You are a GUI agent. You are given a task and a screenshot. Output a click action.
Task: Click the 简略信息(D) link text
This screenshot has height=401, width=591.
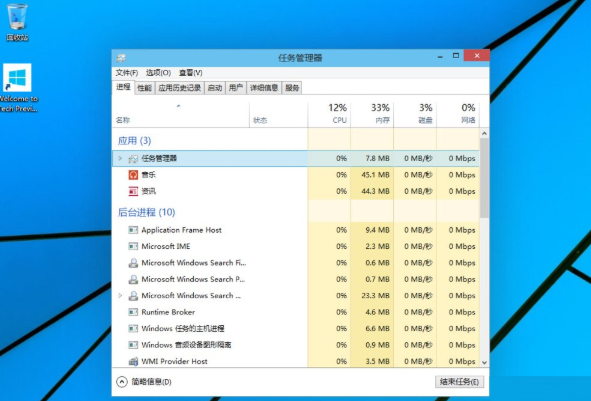[151, 382]
